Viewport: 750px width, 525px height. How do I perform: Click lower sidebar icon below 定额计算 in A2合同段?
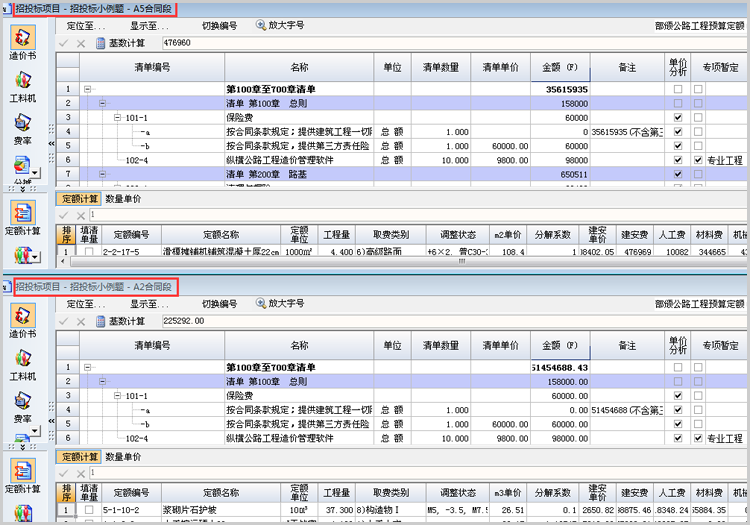[22, 513]
